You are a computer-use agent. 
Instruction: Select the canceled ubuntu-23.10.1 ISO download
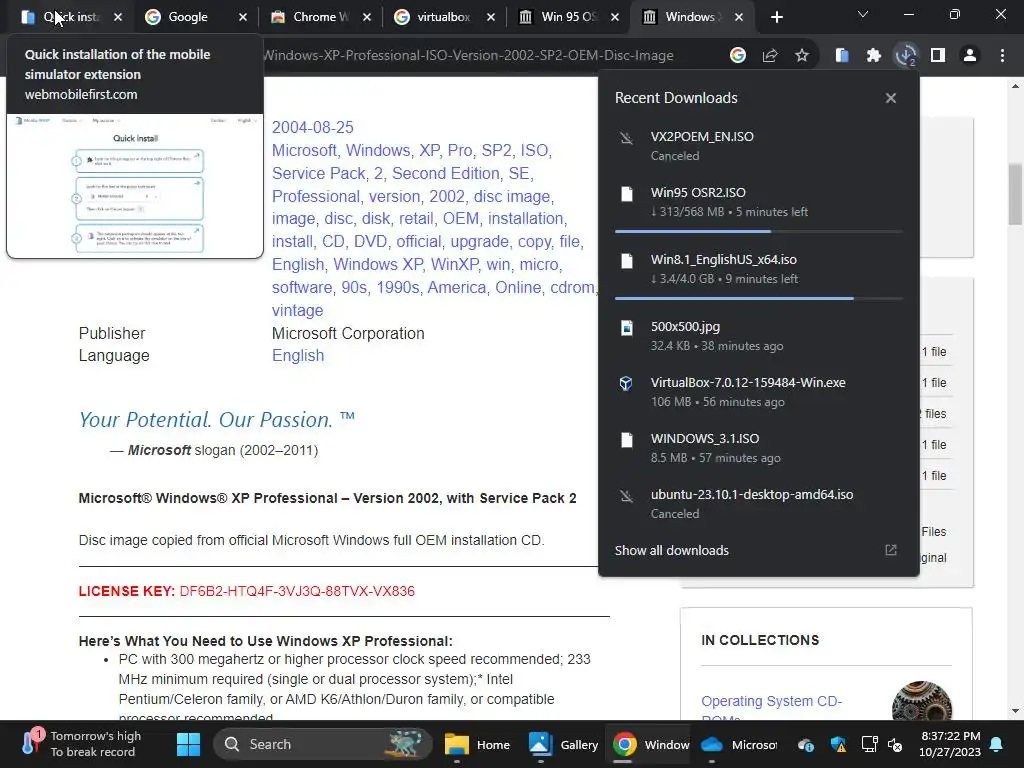click(759, 504)
